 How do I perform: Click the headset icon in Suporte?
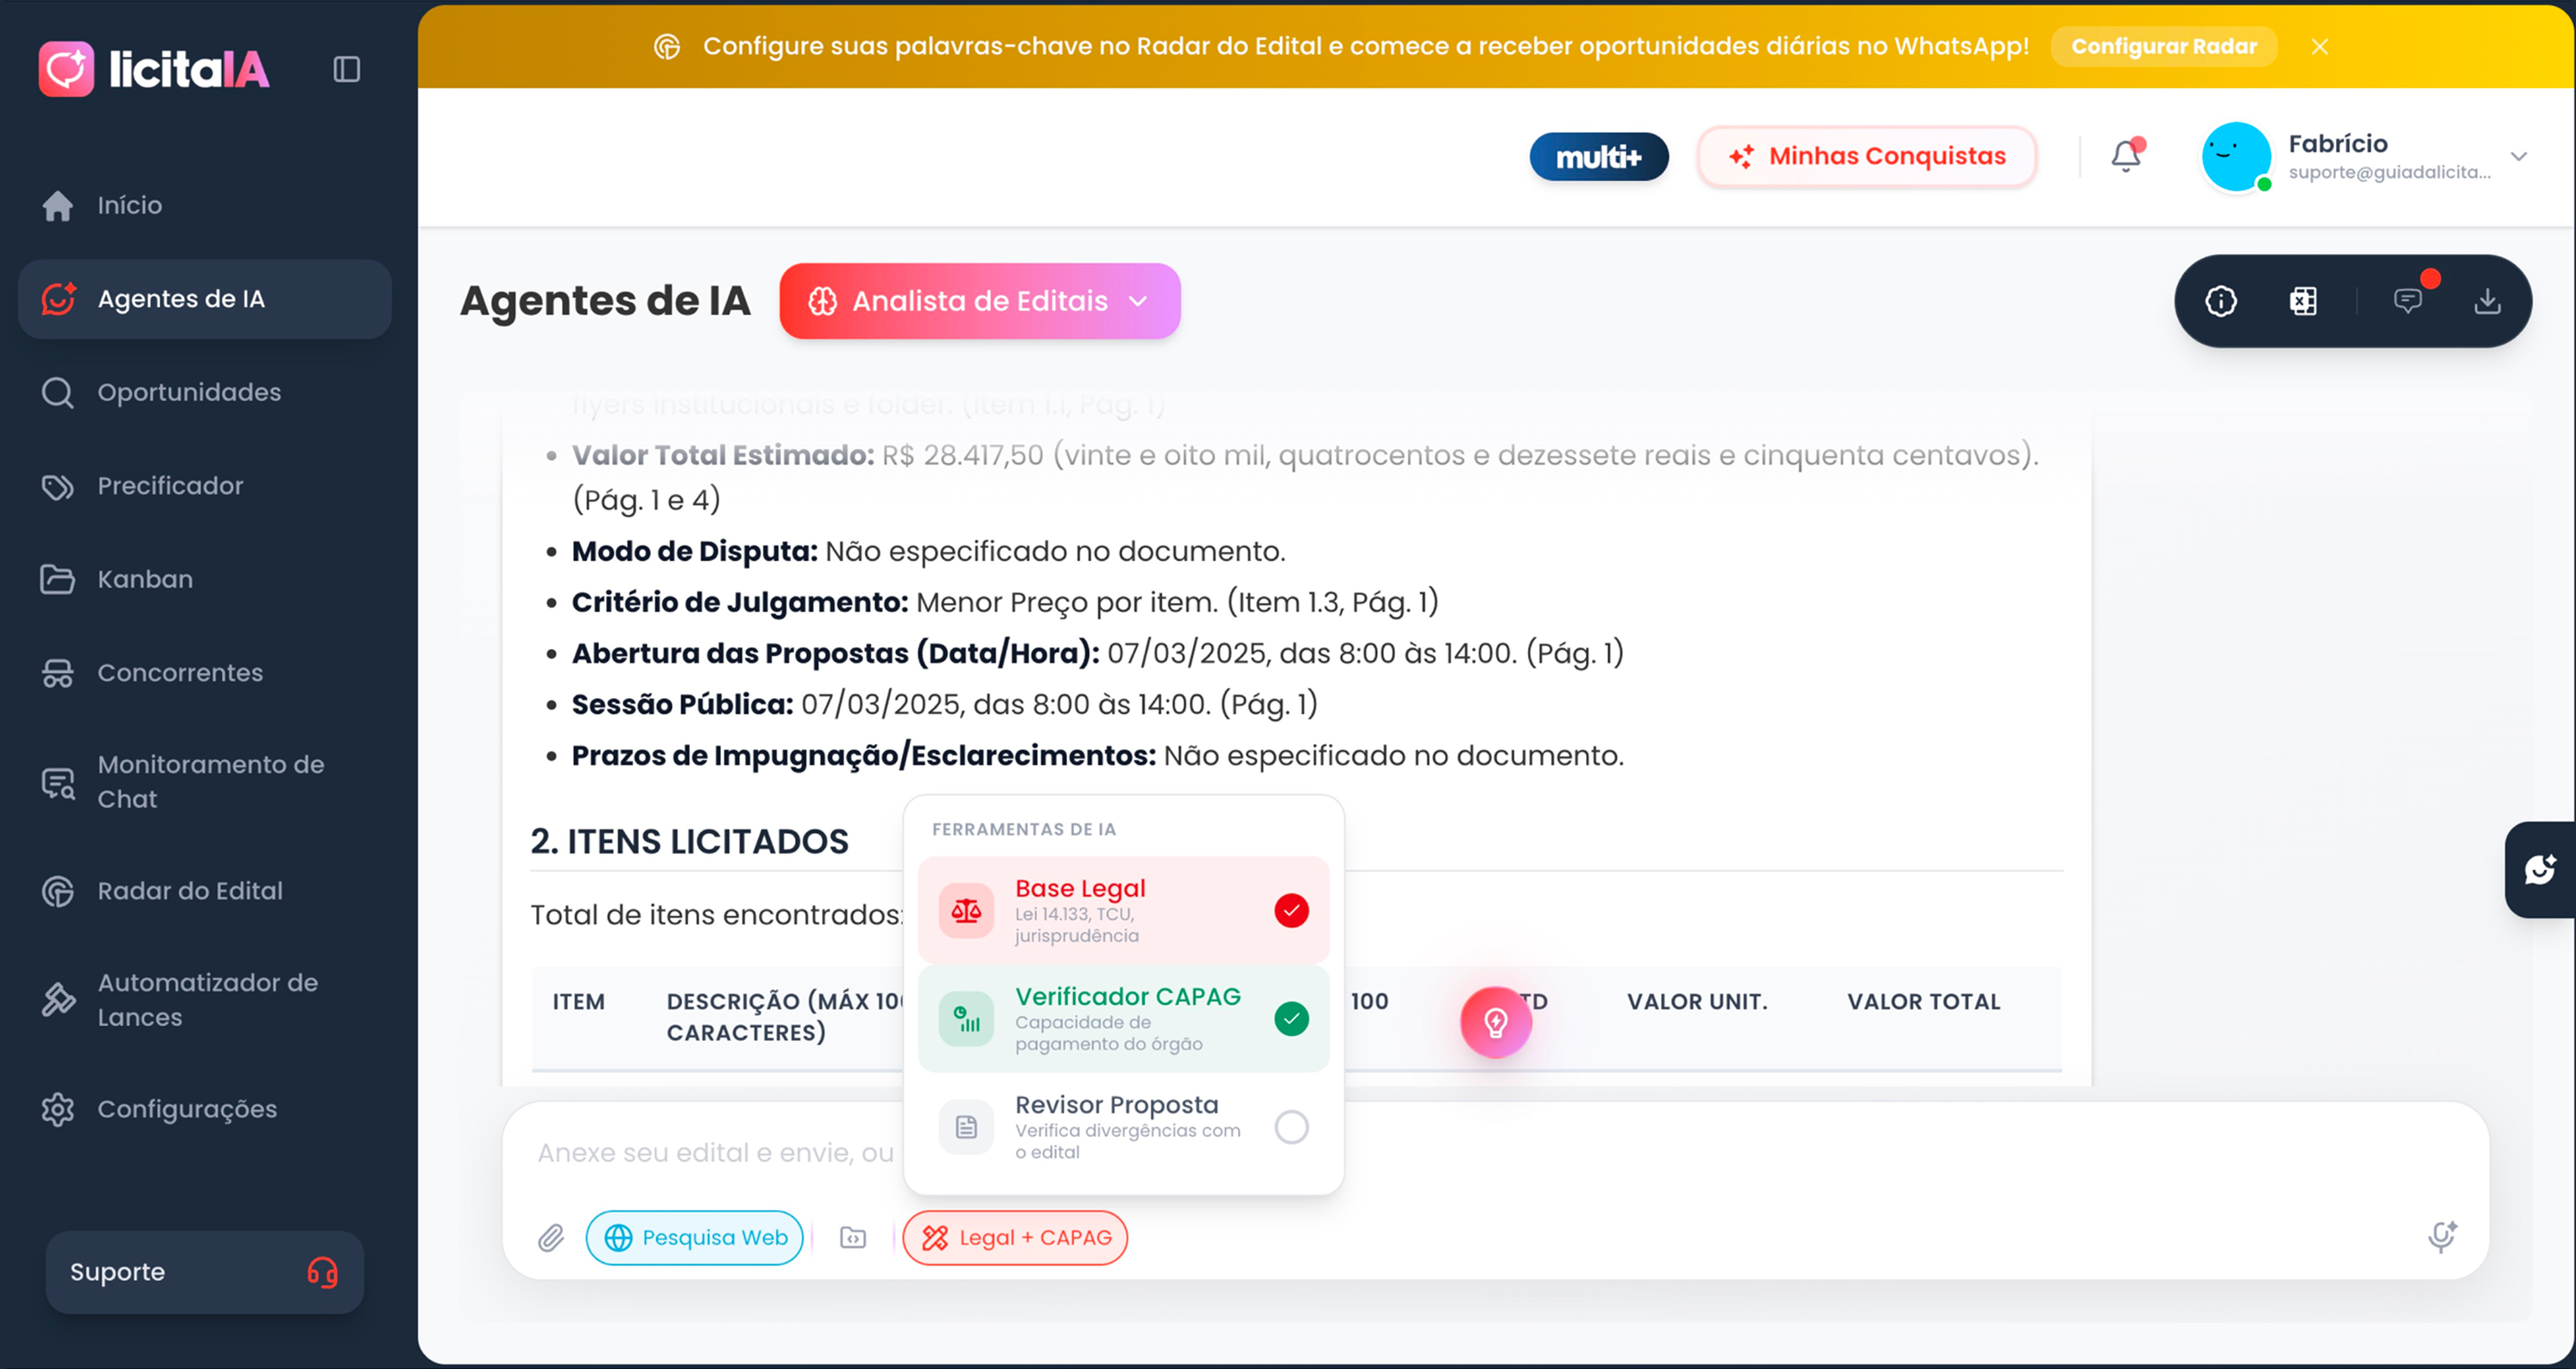point(322,1272)
